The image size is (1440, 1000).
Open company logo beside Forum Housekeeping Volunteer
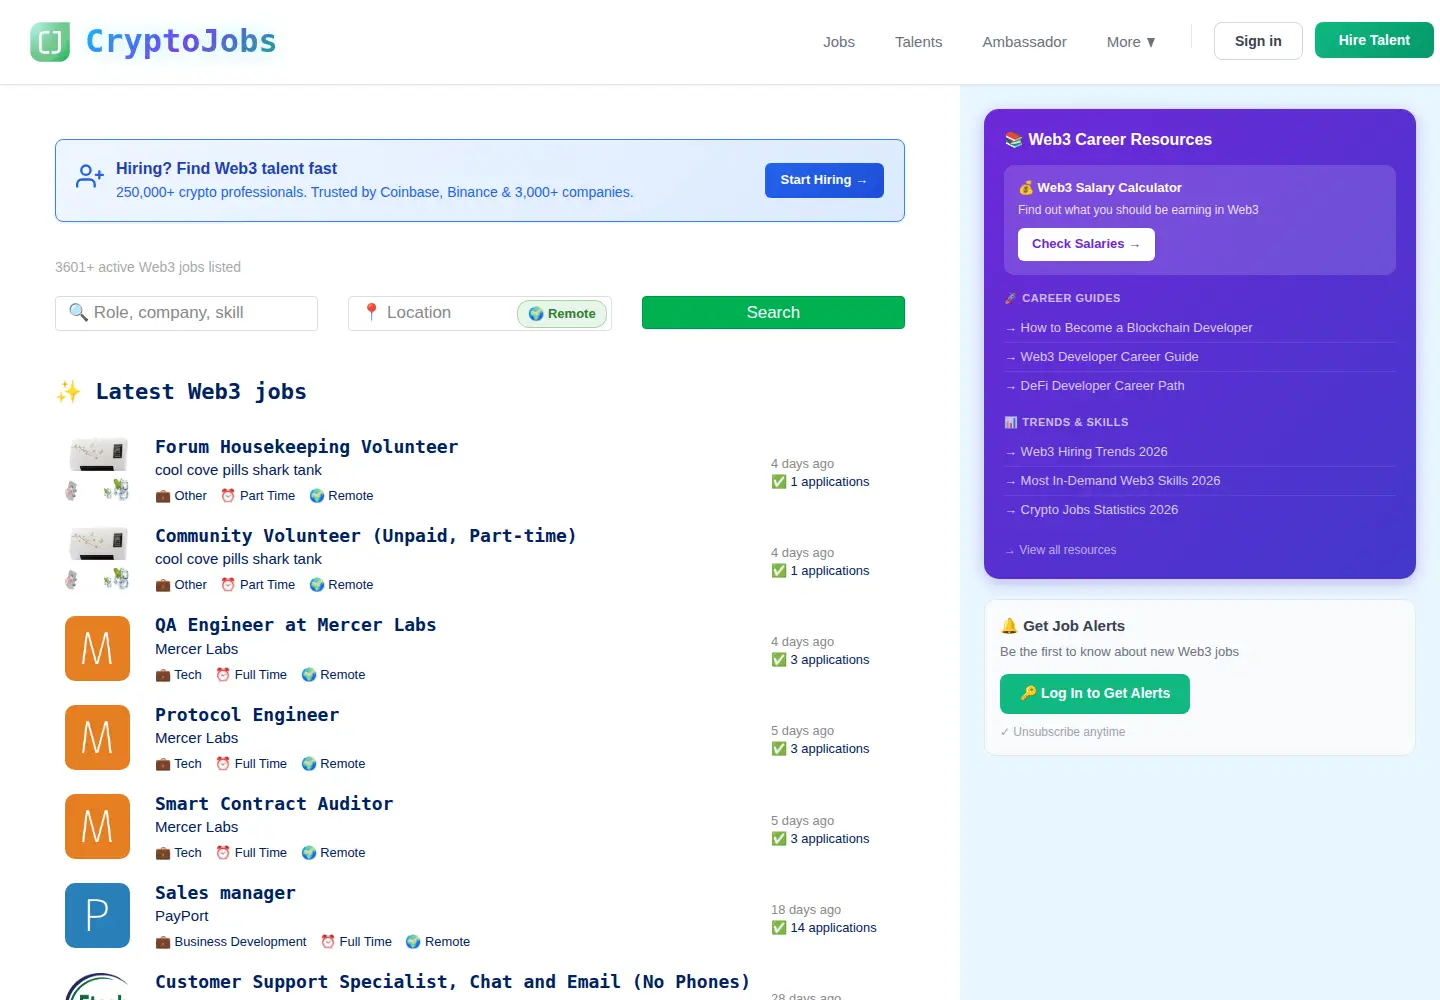pos(97,470)
